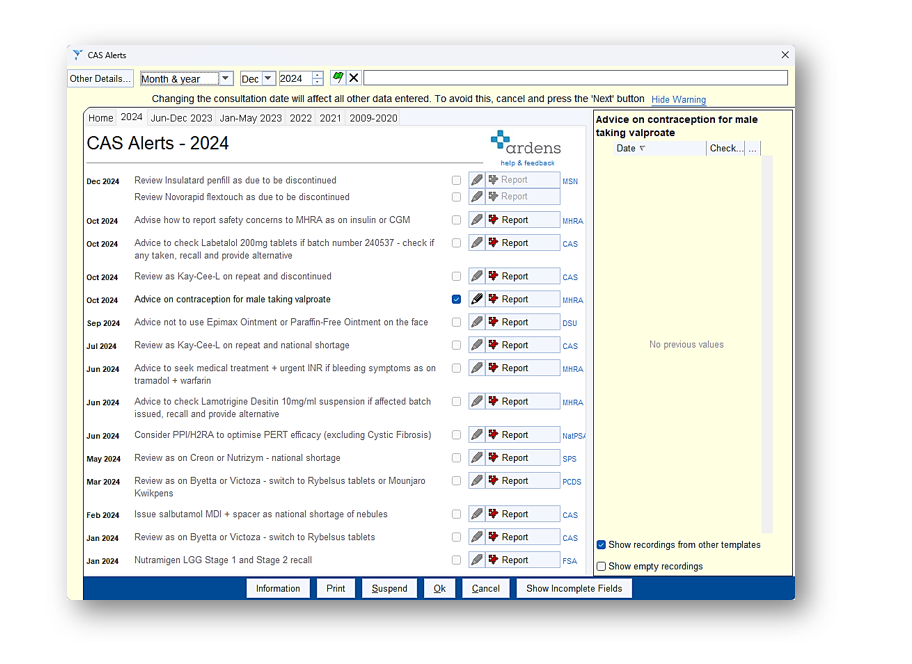The width and height of the screenshot is (912, 664).
Task: Open the Dec month dropdown
Action: [x=268, y=78]
